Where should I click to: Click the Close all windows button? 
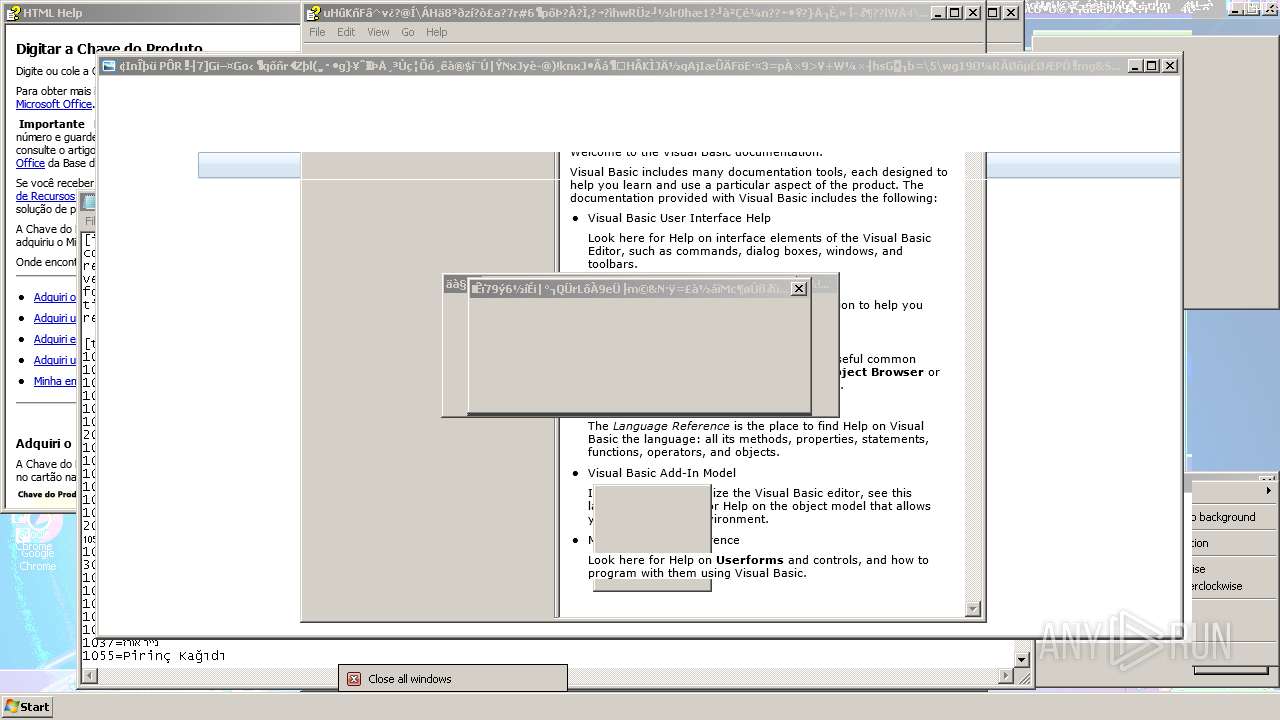tap(453, 679)
